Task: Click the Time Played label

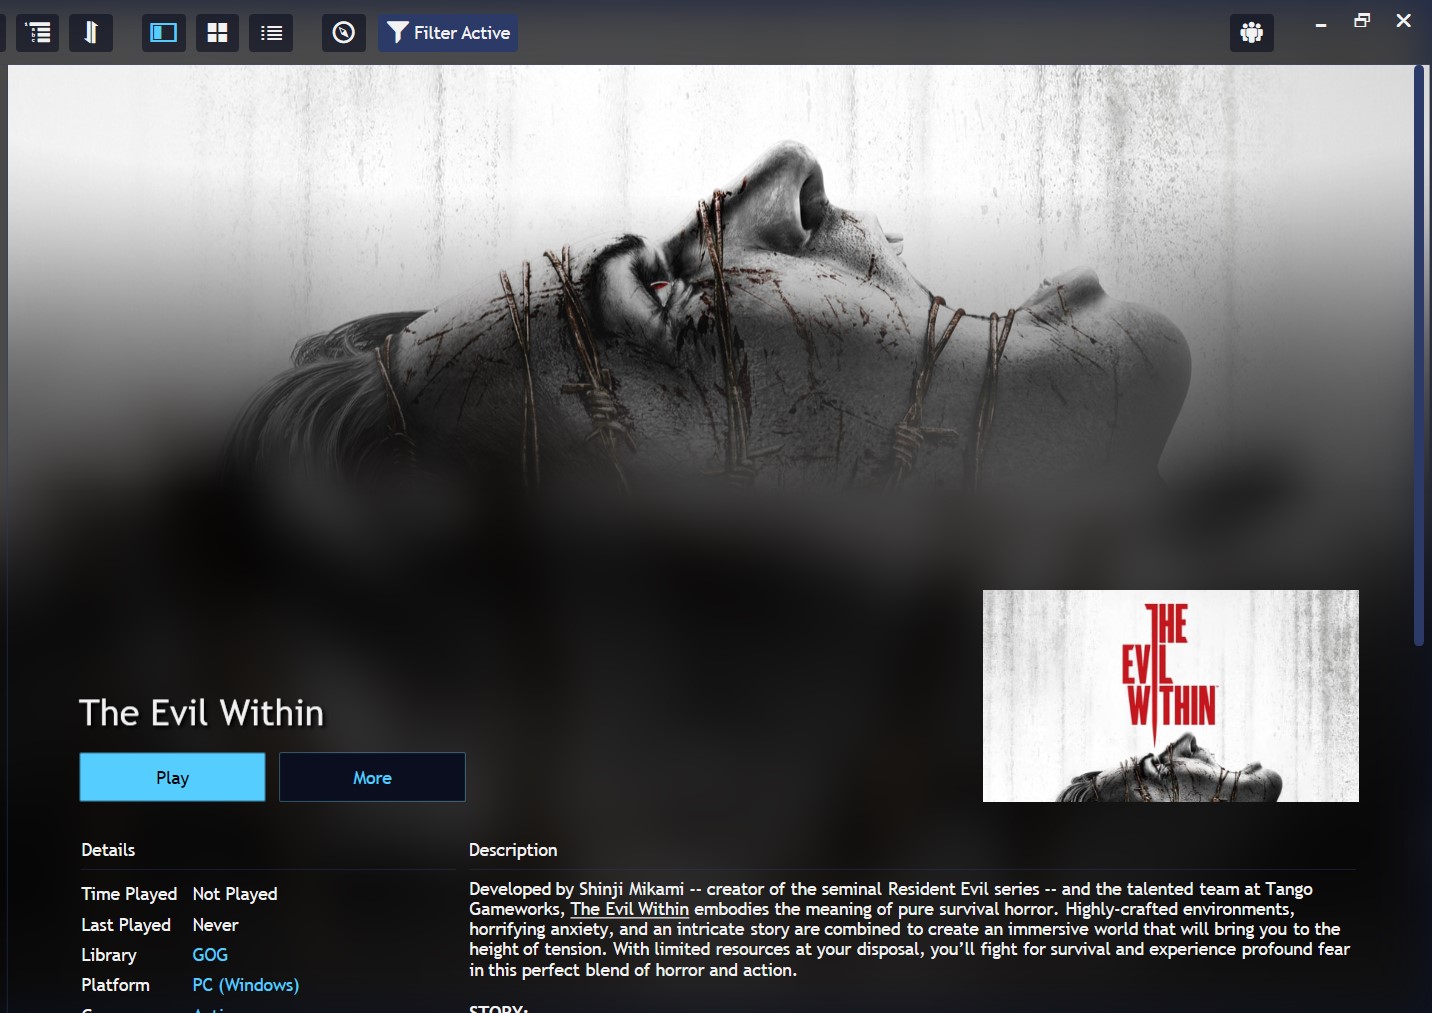Action: [129, 894]
